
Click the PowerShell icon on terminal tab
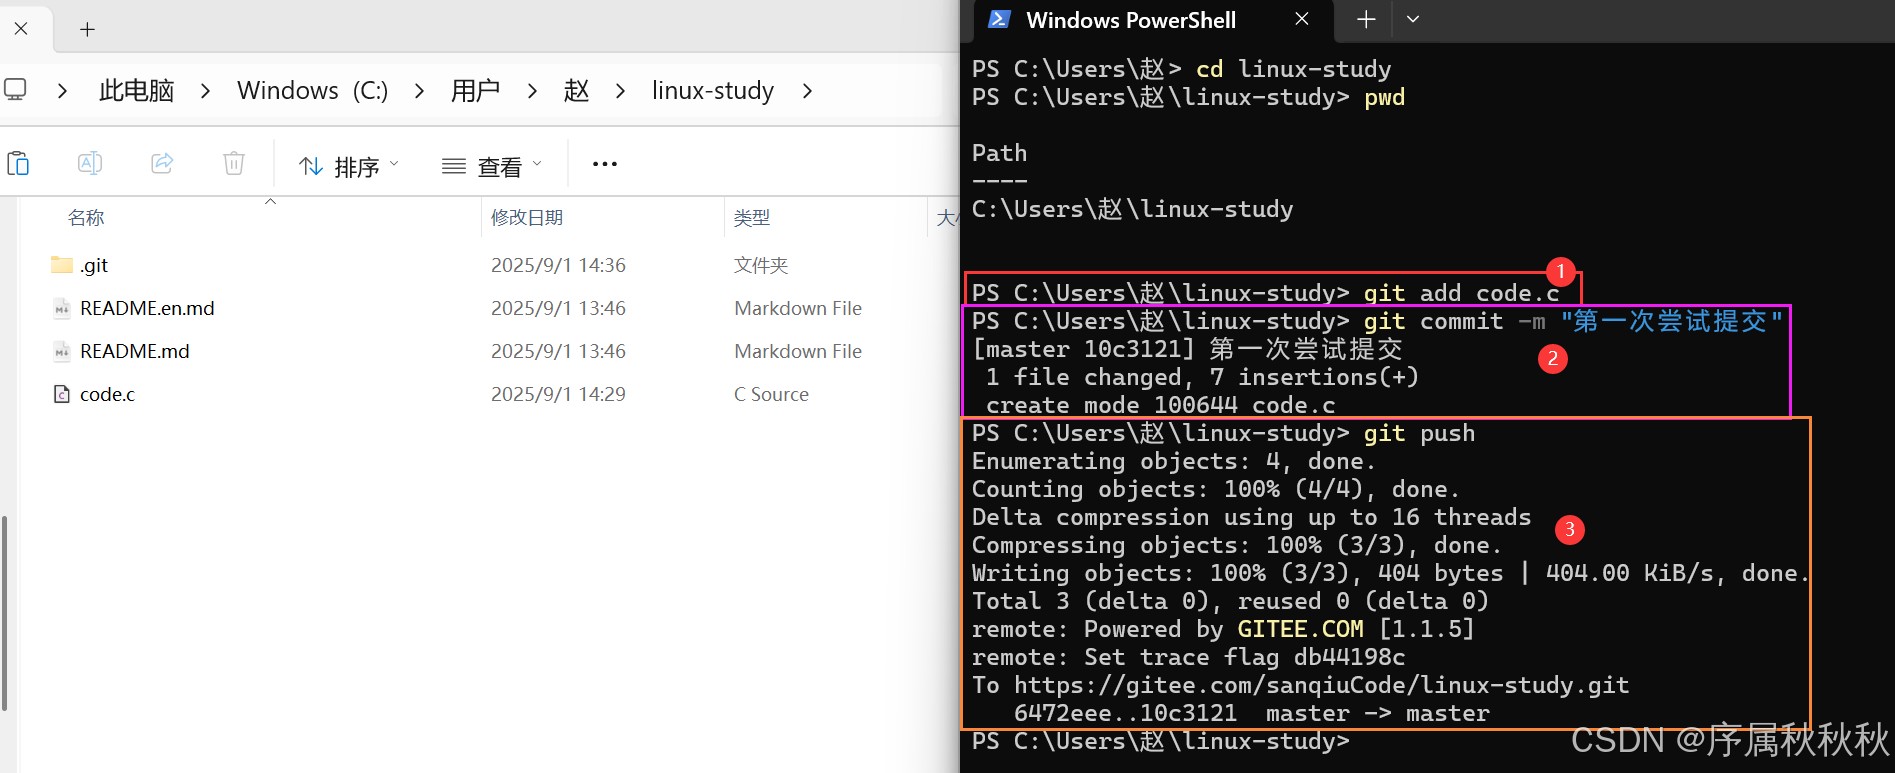pyautogui.click(x=998, y=19)
